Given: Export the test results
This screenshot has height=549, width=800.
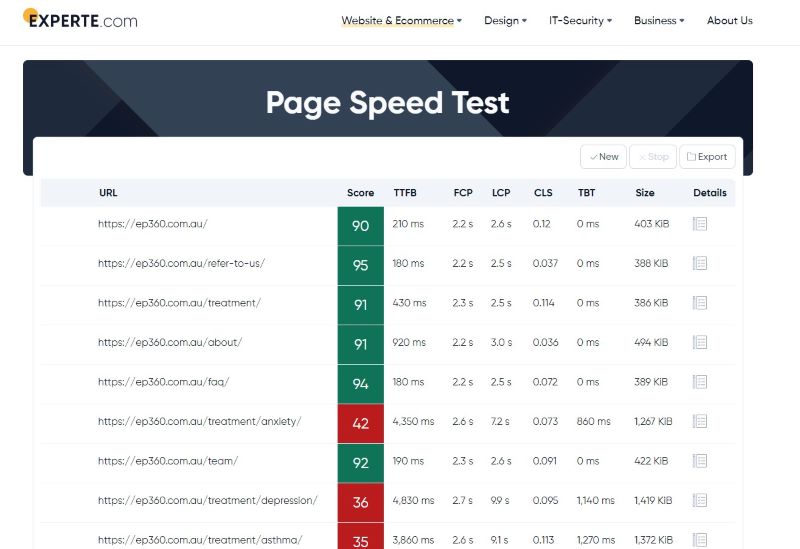Looking at the screenshot, I should tap(707, 157).
